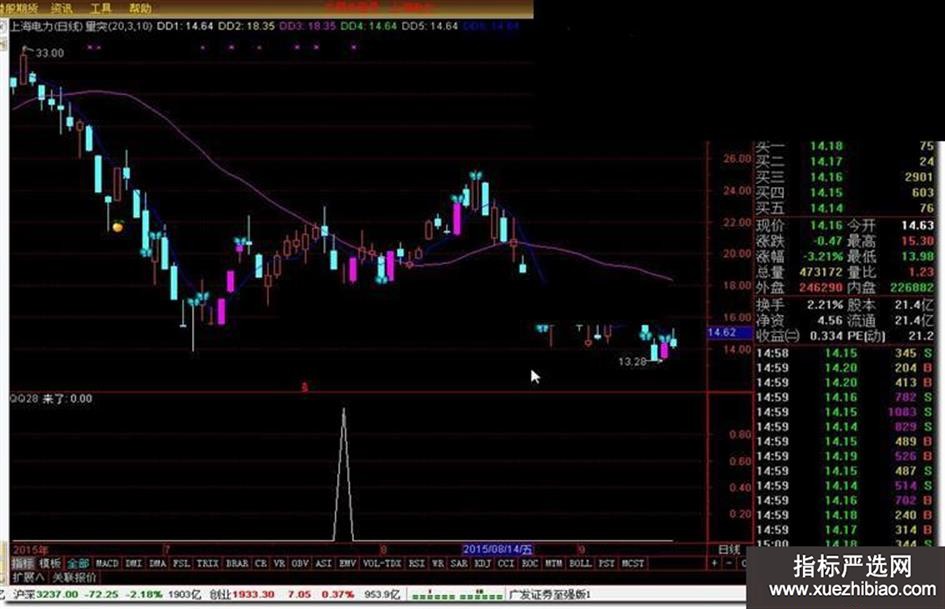Click the white spike in the sub-chart
The width and height of the screenshot is (945, 609).
344,474
